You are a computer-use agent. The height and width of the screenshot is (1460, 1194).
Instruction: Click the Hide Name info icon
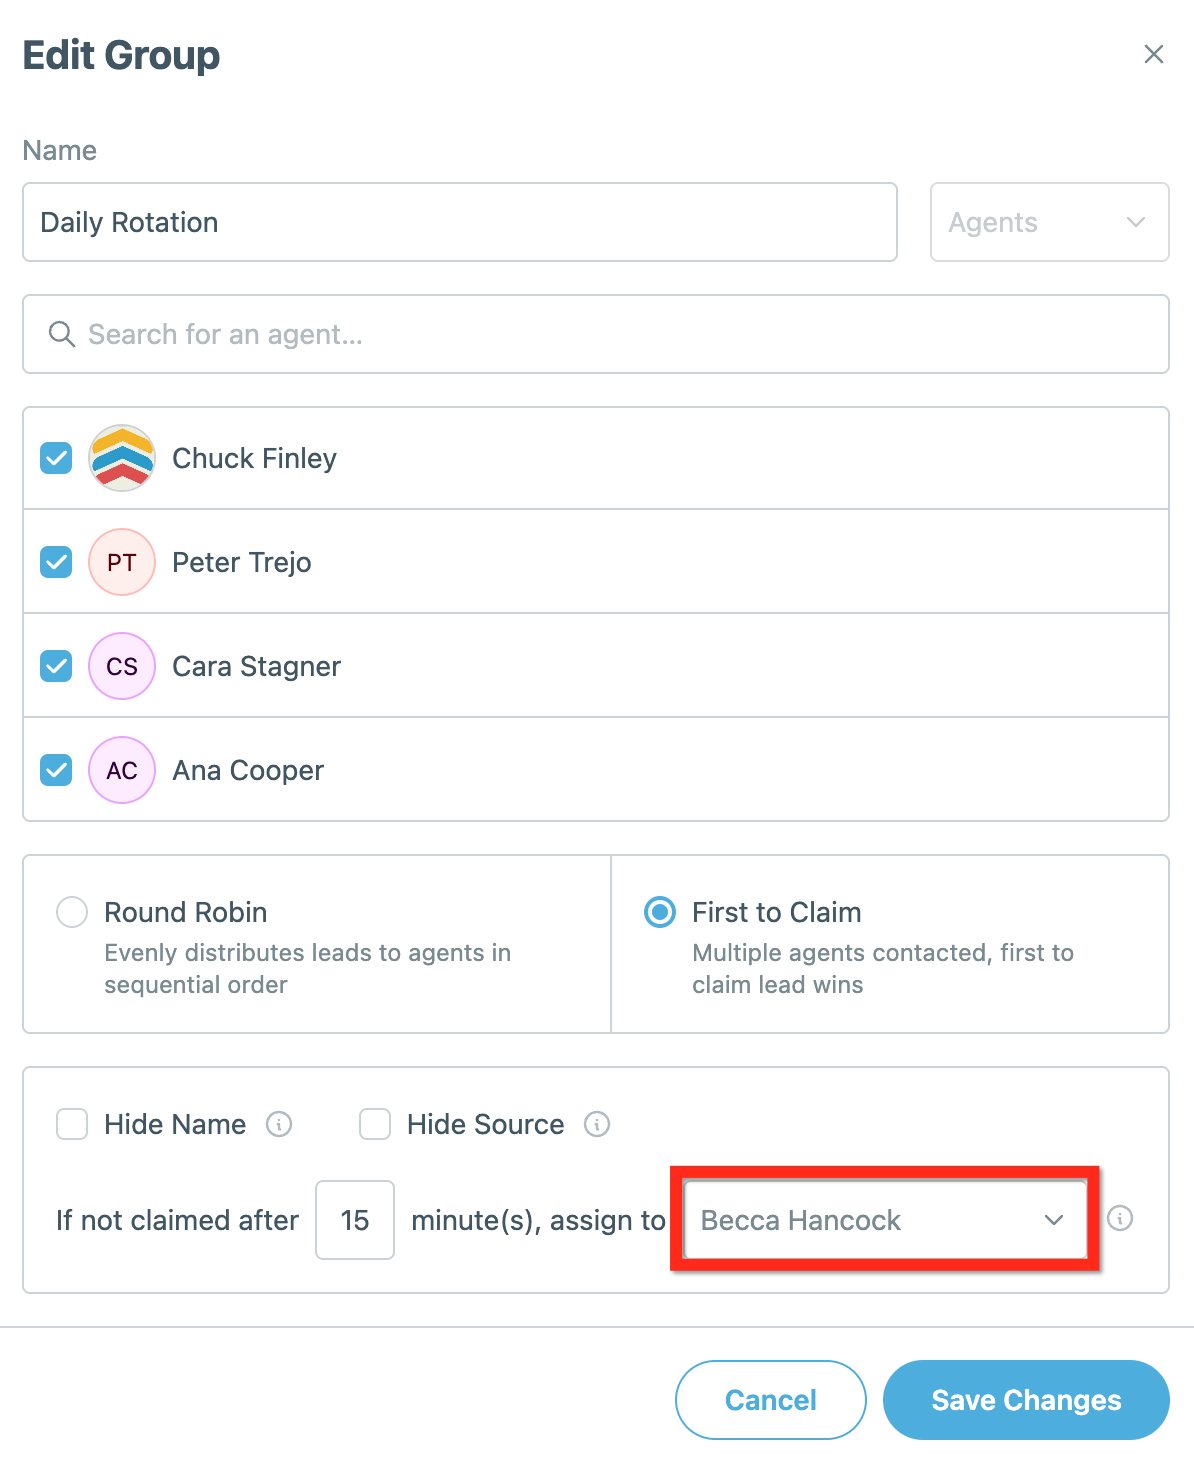[x=279, y=1124]
